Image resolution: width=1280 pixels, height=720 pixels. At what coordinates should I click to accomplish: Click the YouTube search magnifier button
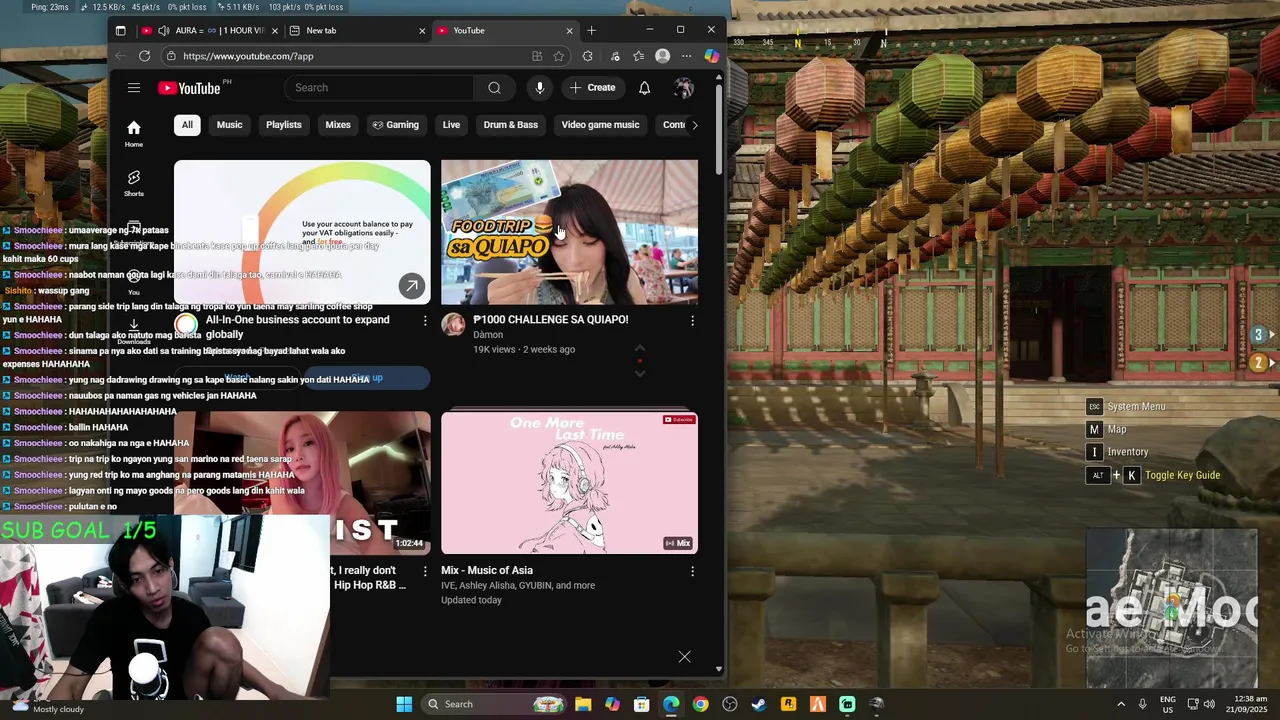[494, 88]
